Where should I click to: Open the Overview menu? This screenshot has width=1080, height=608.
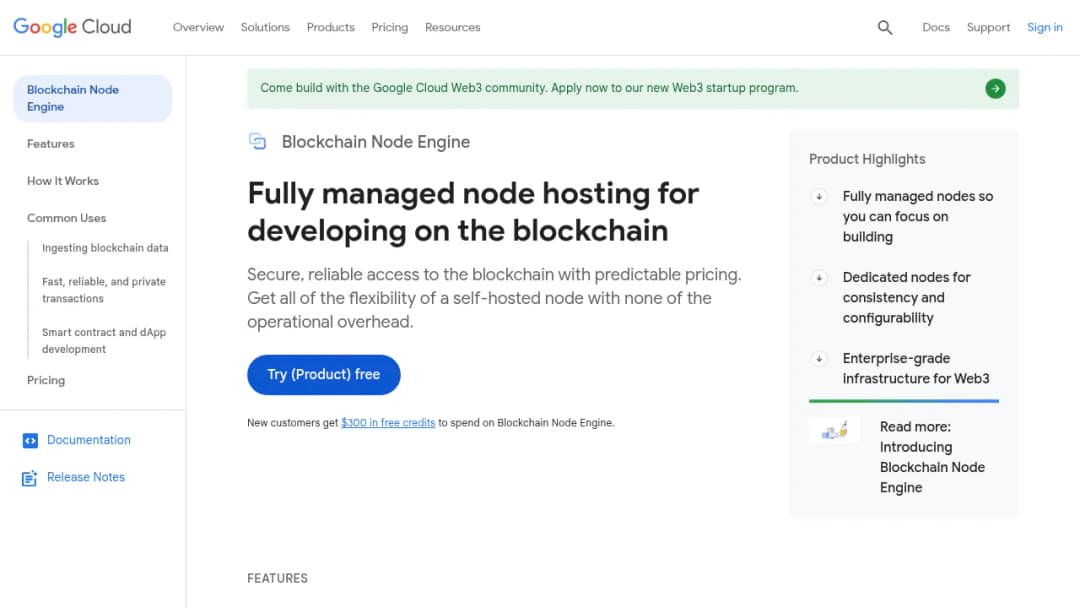point(198,28)
